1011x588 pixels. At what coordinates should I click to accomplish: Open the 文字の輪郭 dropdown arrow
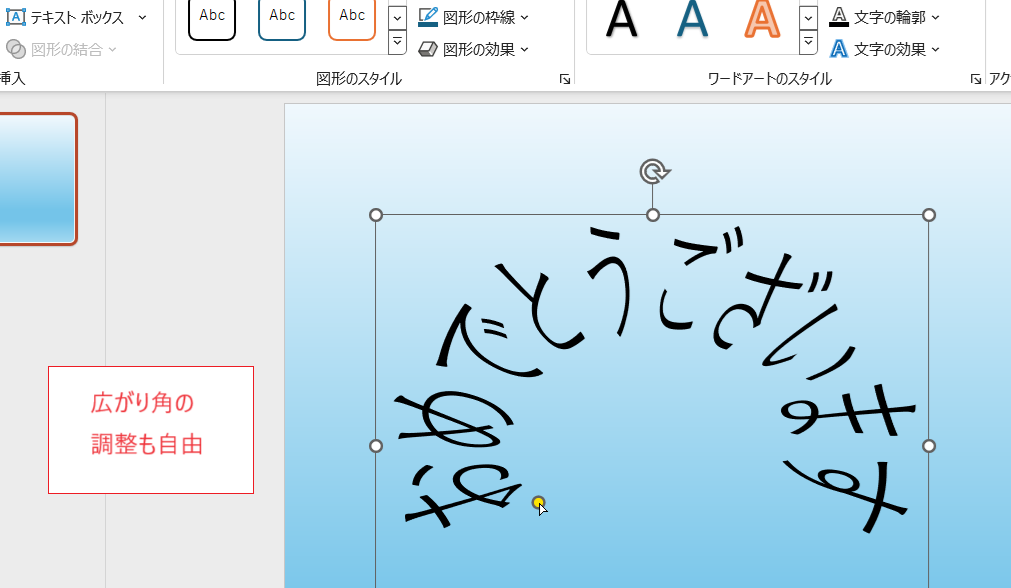click(936, 18)
